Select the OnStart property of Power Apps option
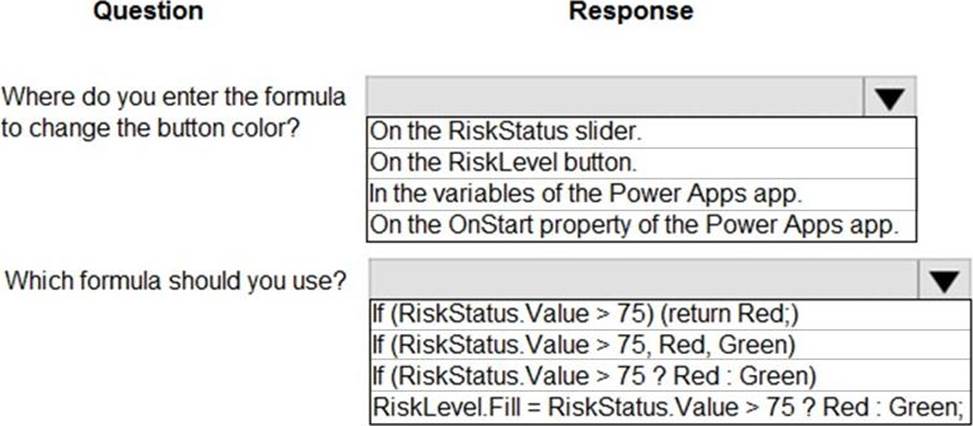This screenshot has height=426, width=973. coord(641,224)
